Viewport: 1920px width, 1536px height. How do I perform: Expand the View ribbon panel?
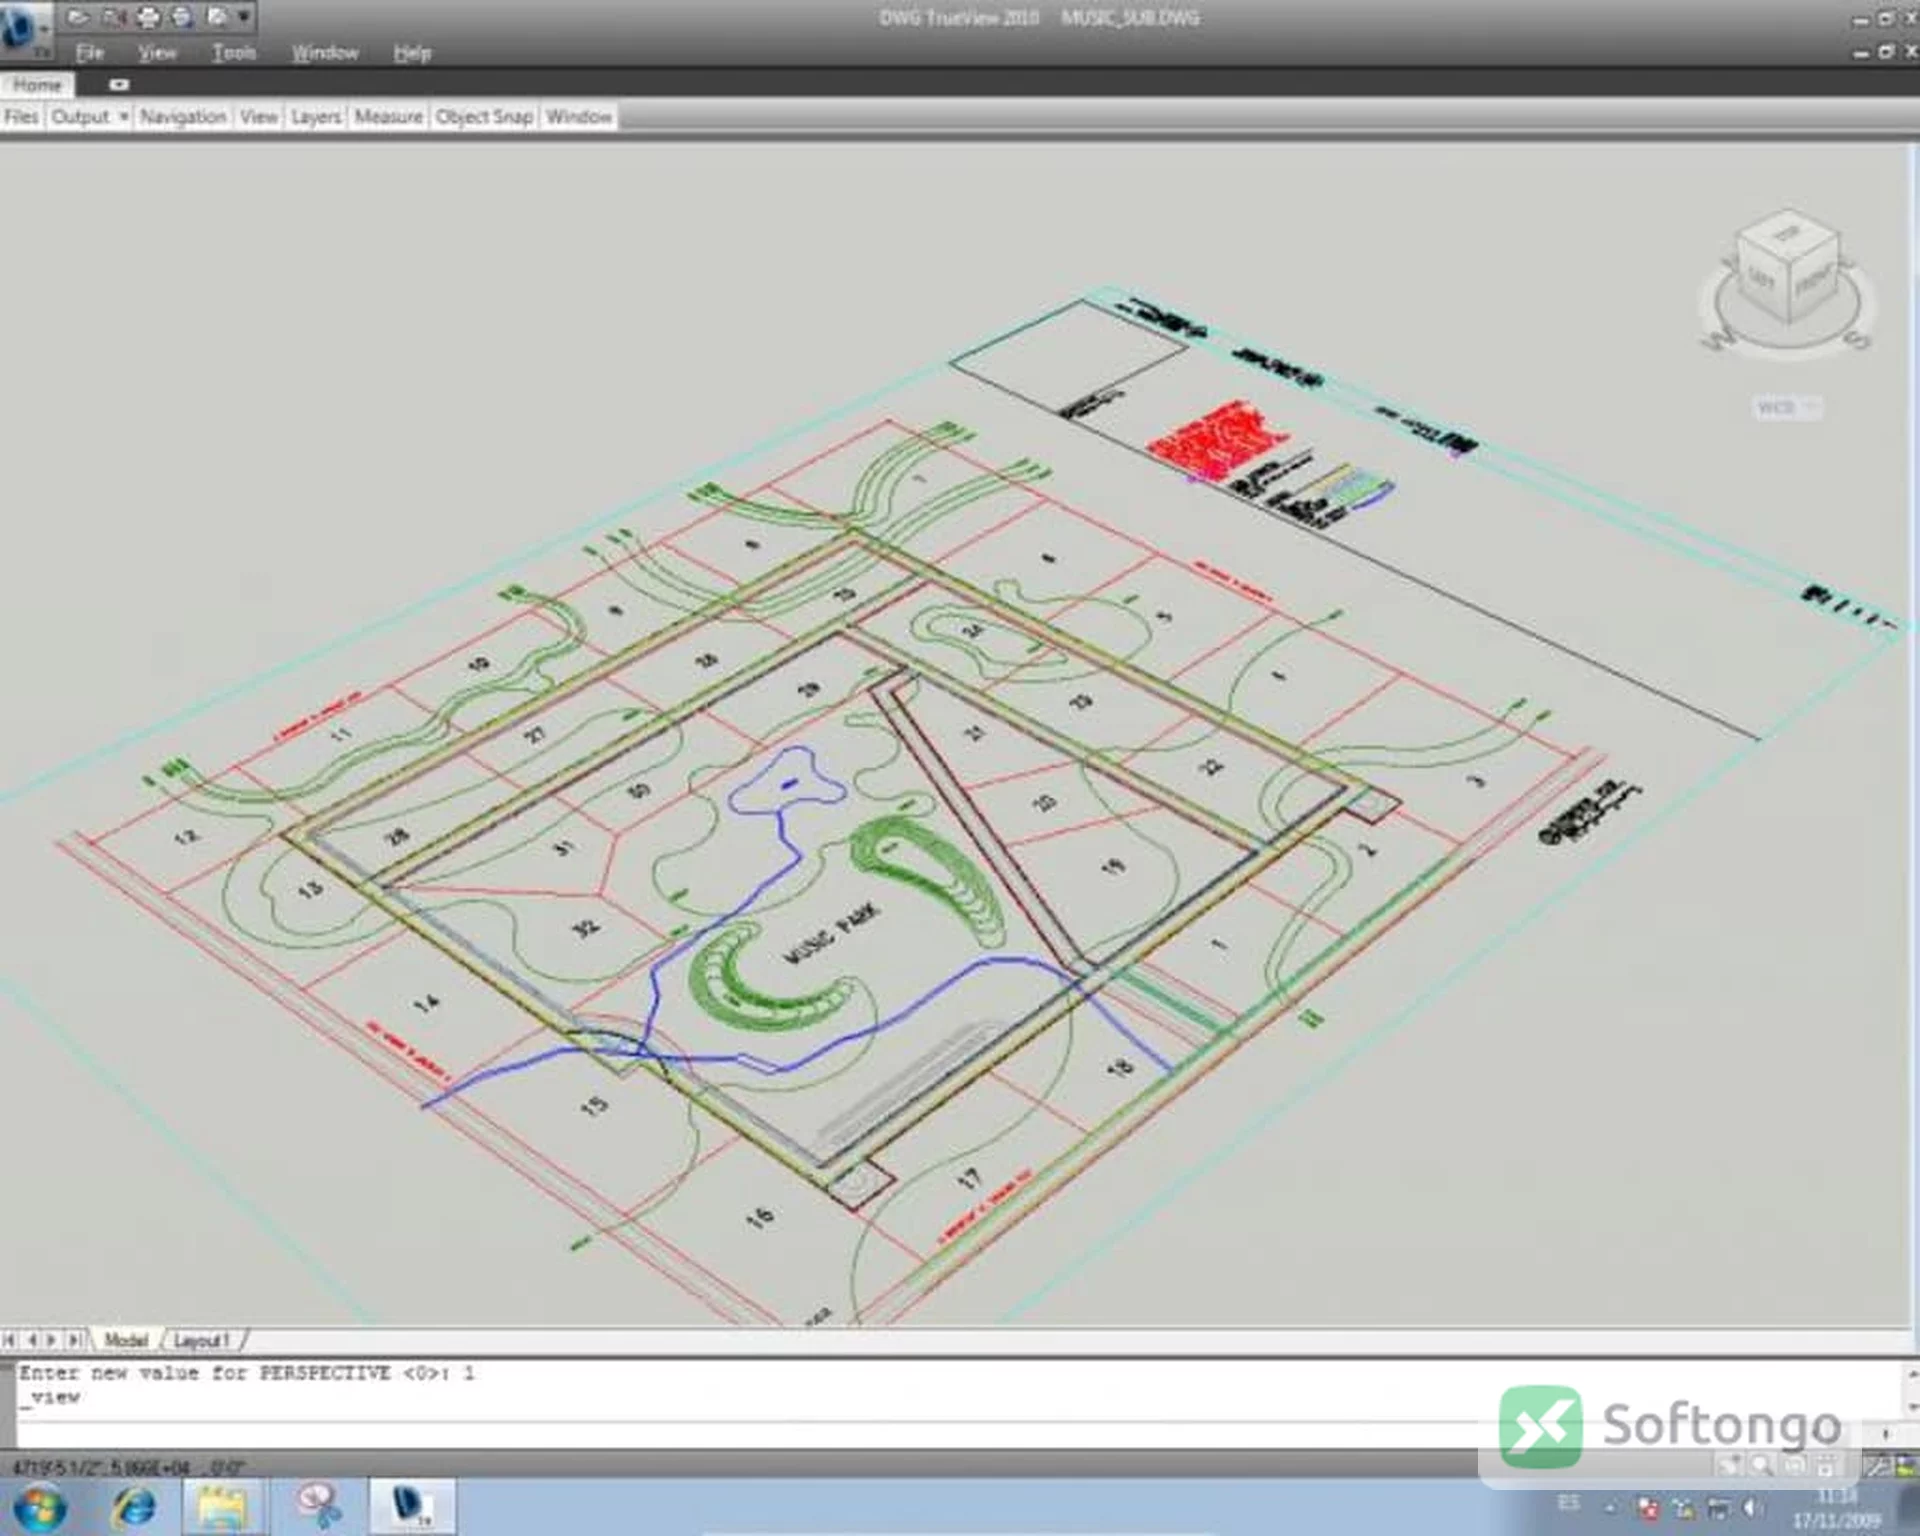259,117
